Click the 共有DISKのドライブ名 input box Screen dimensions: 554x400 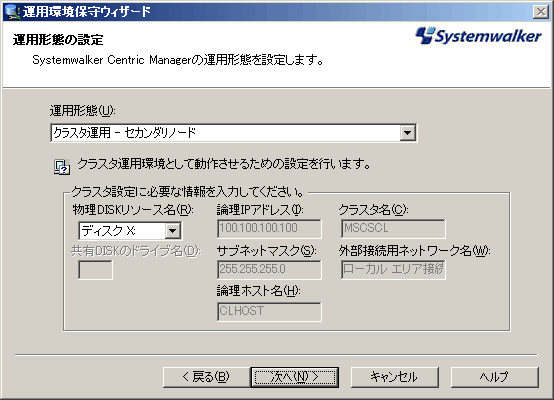coord(95,270)
